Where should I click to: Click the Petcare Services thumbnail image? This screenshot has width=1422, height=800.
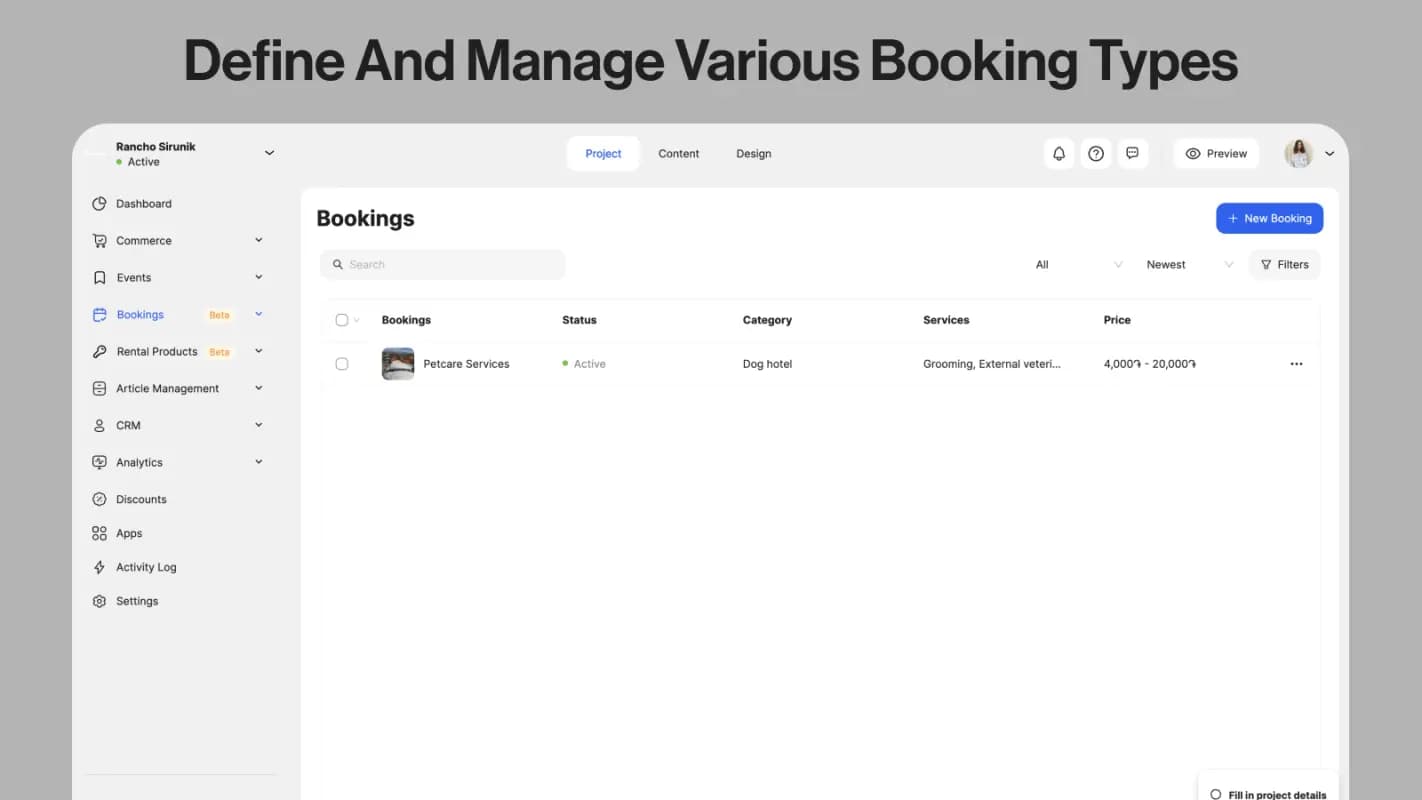coord(397,363)
